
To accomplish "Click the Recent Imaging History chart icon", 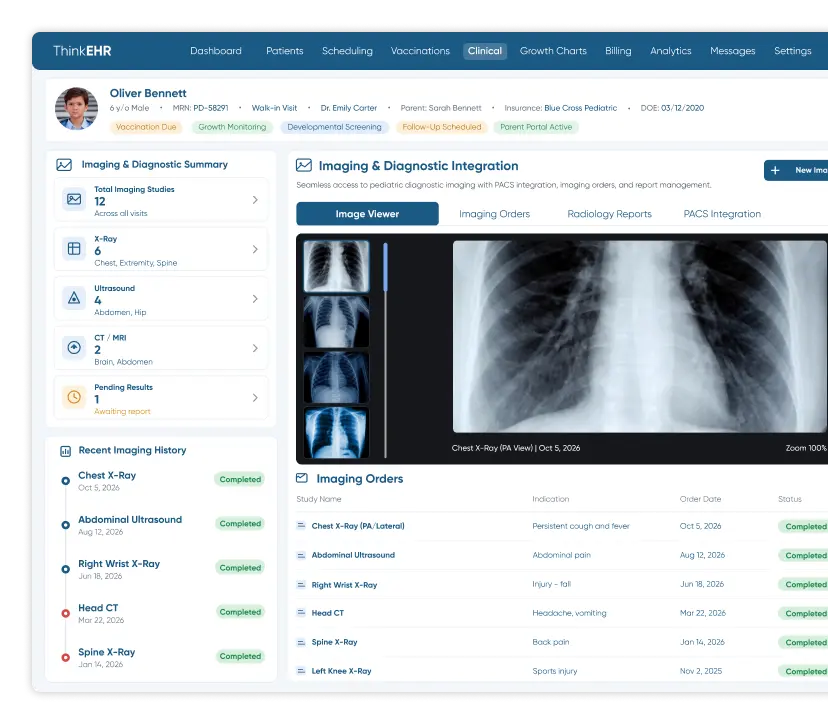I will 65,451.
